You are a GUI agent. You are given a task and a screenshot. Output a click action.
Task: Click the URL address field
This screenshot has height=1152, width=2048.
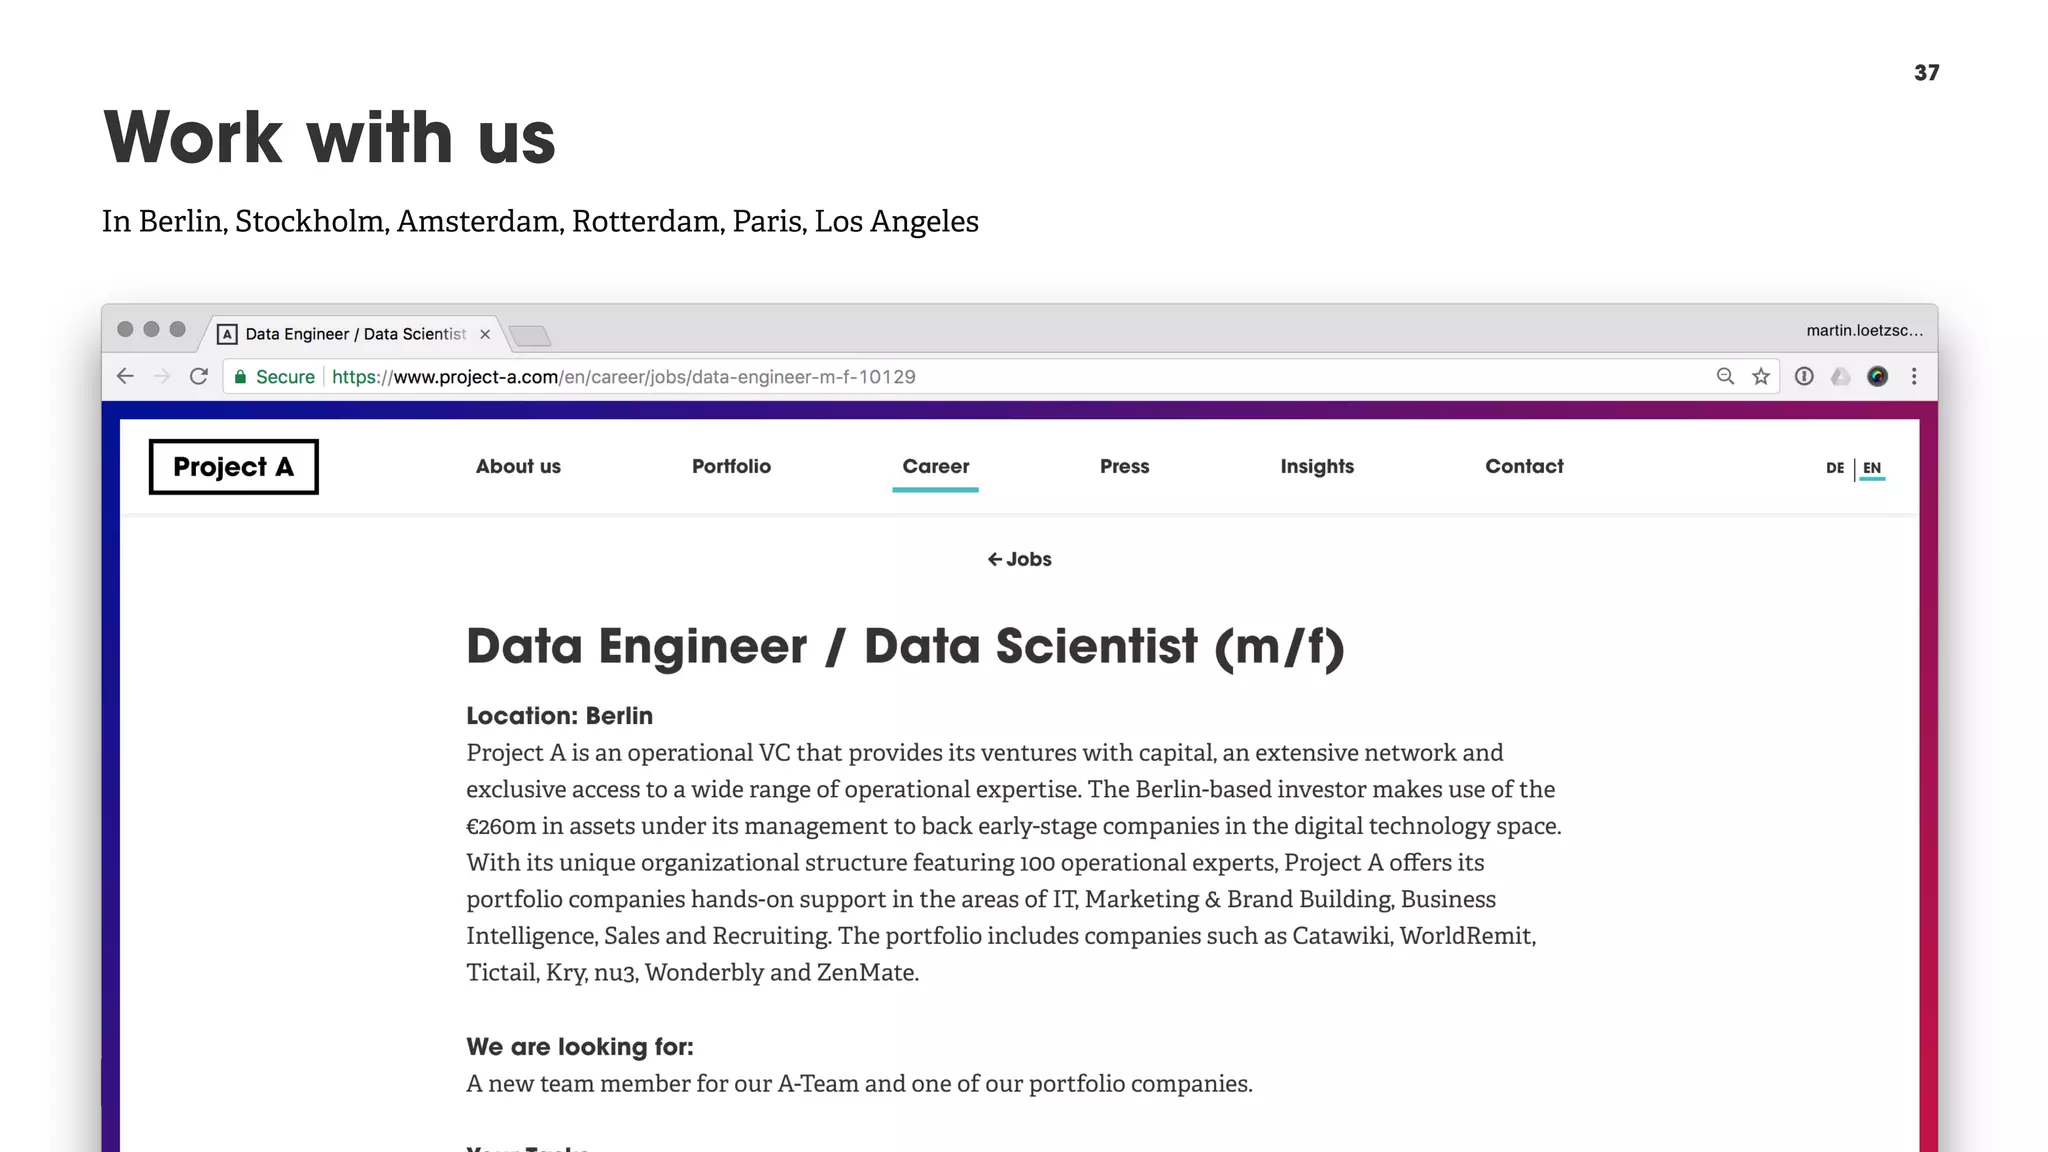1000,377
